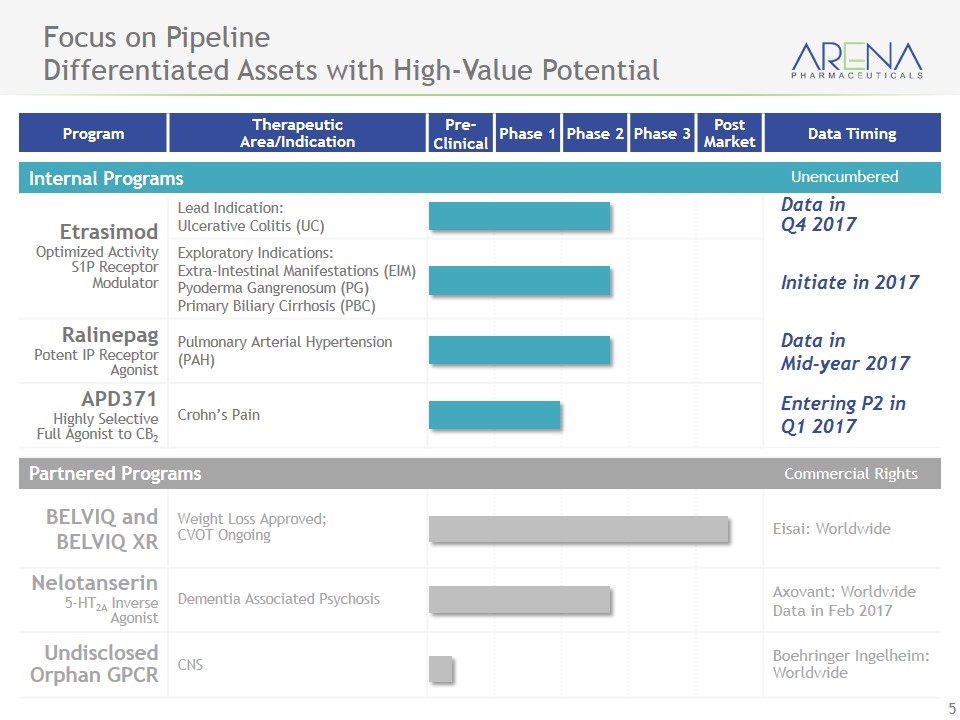Click the small gray CNS progress bar

click(x=440, y=669)
